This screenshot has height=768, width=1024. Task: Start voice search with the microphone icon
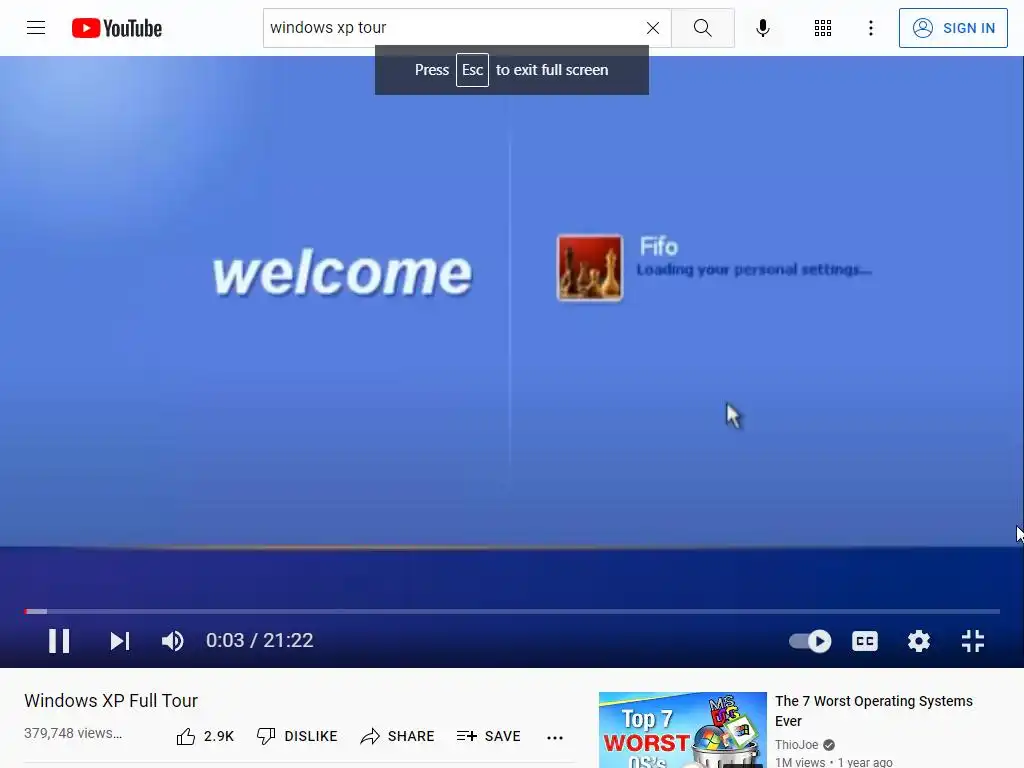click(x=762, y=28)
